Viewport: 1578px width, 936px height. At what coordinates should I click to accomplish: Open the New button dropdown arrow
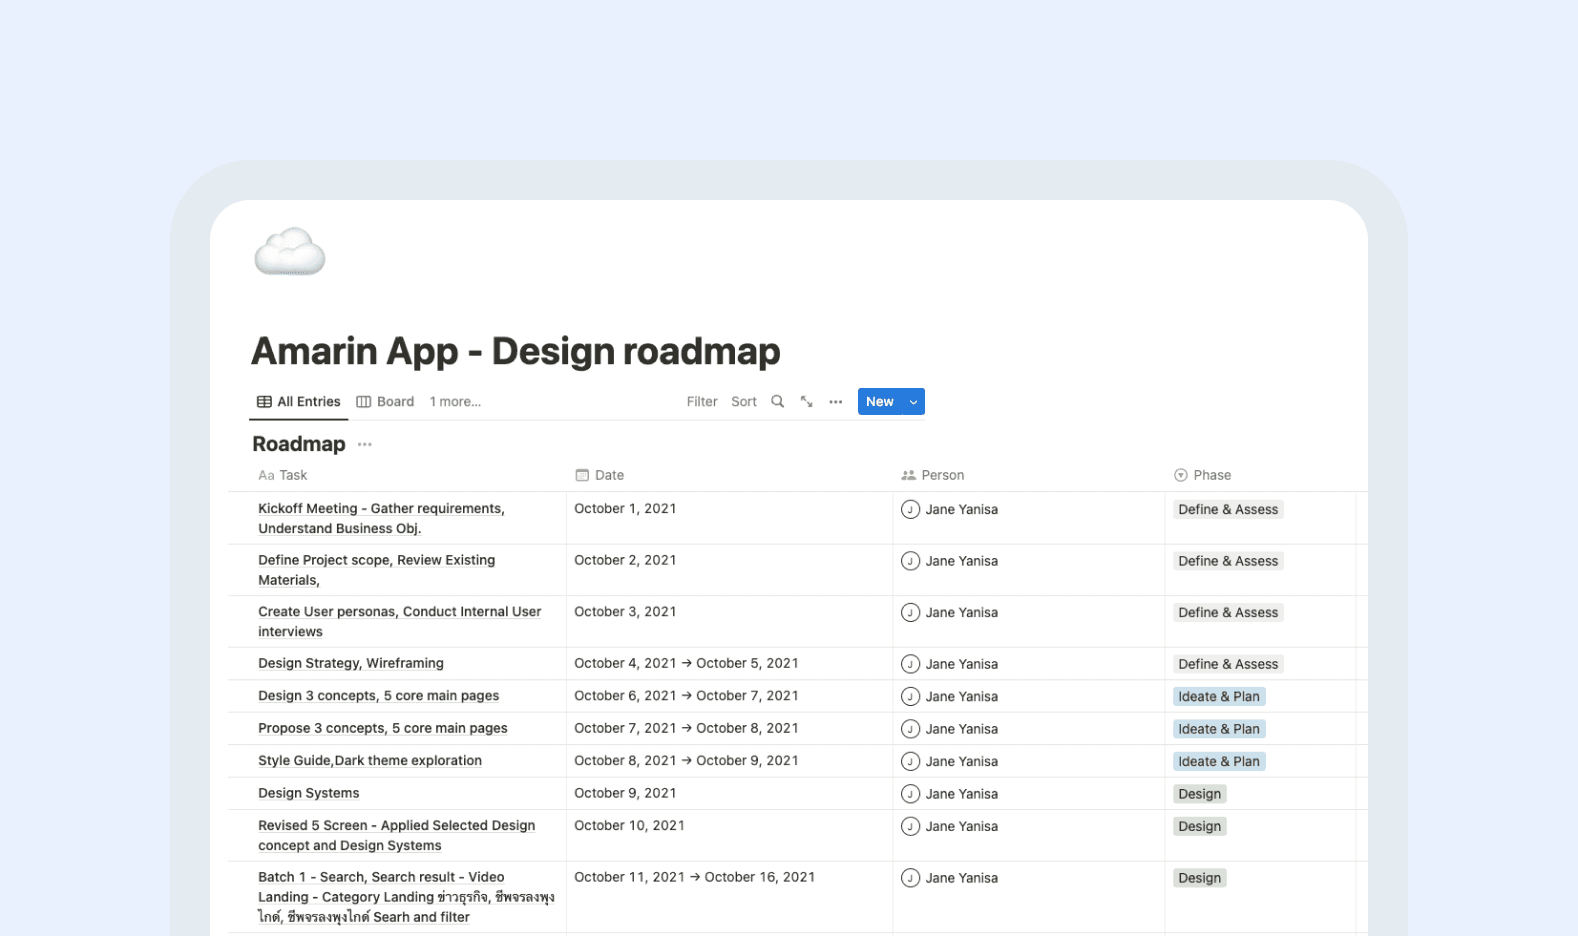pyautogui.click(x=913, y=402)
